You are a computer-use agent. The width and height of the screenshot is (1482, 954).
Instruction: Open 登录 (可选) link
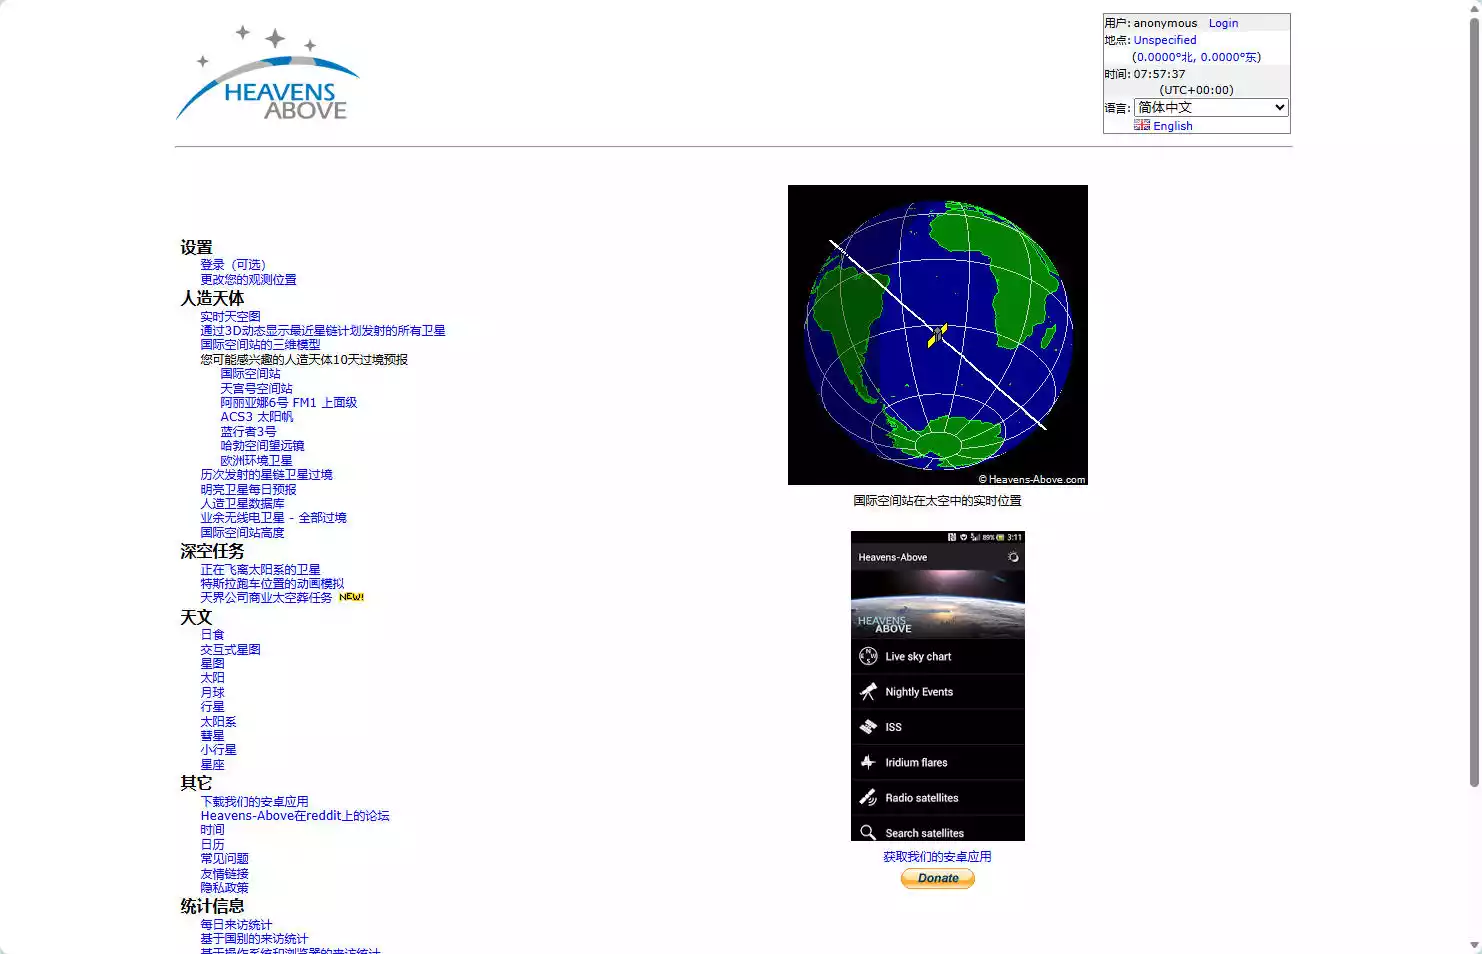(233, 265)
